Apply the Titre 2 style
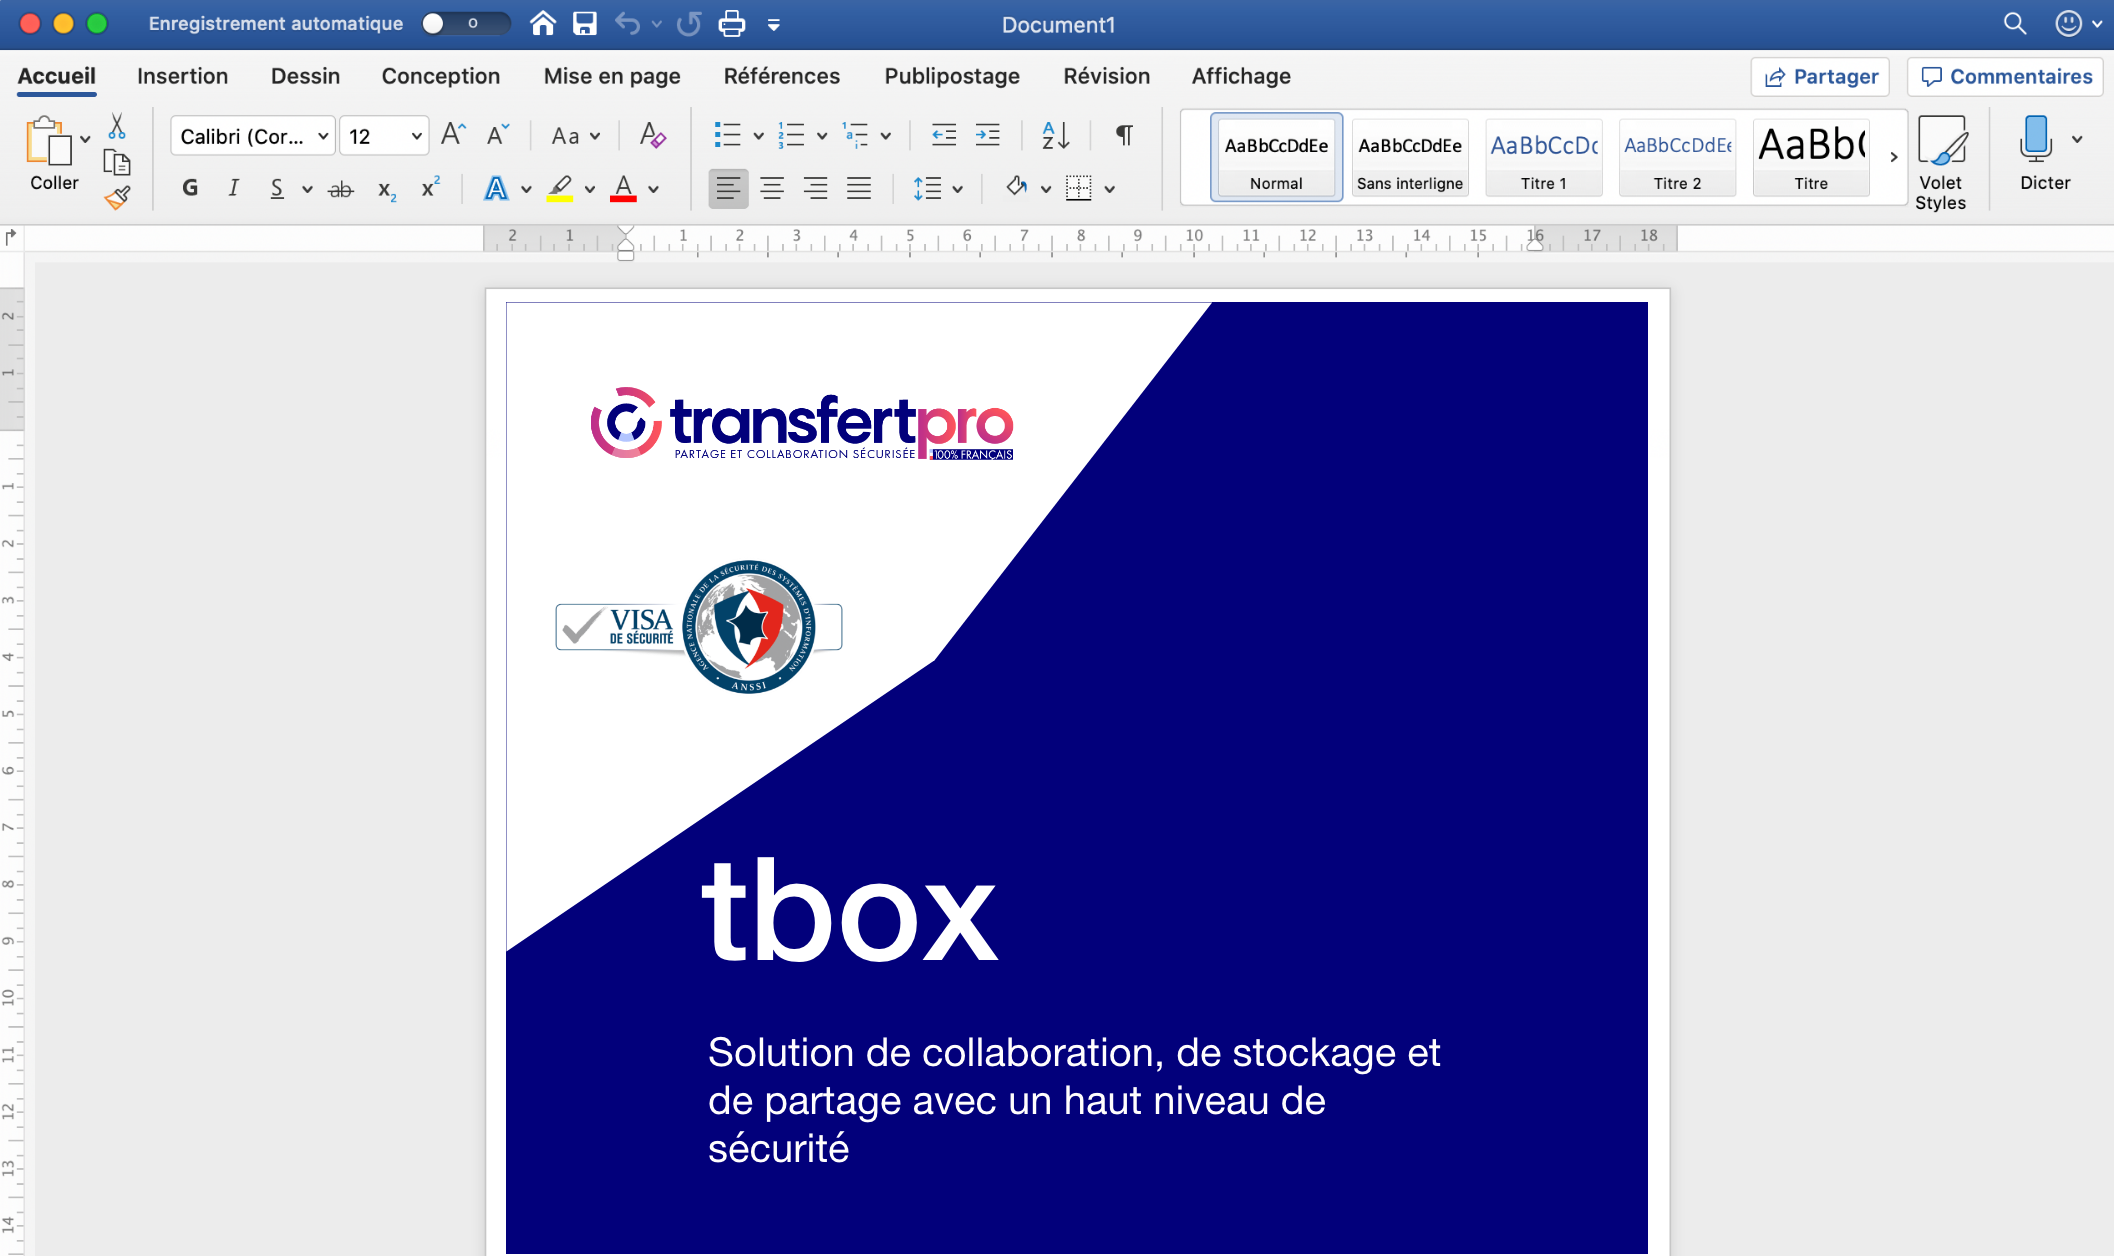This screenshot has width=2114, height=1256. click(1677, 158)
